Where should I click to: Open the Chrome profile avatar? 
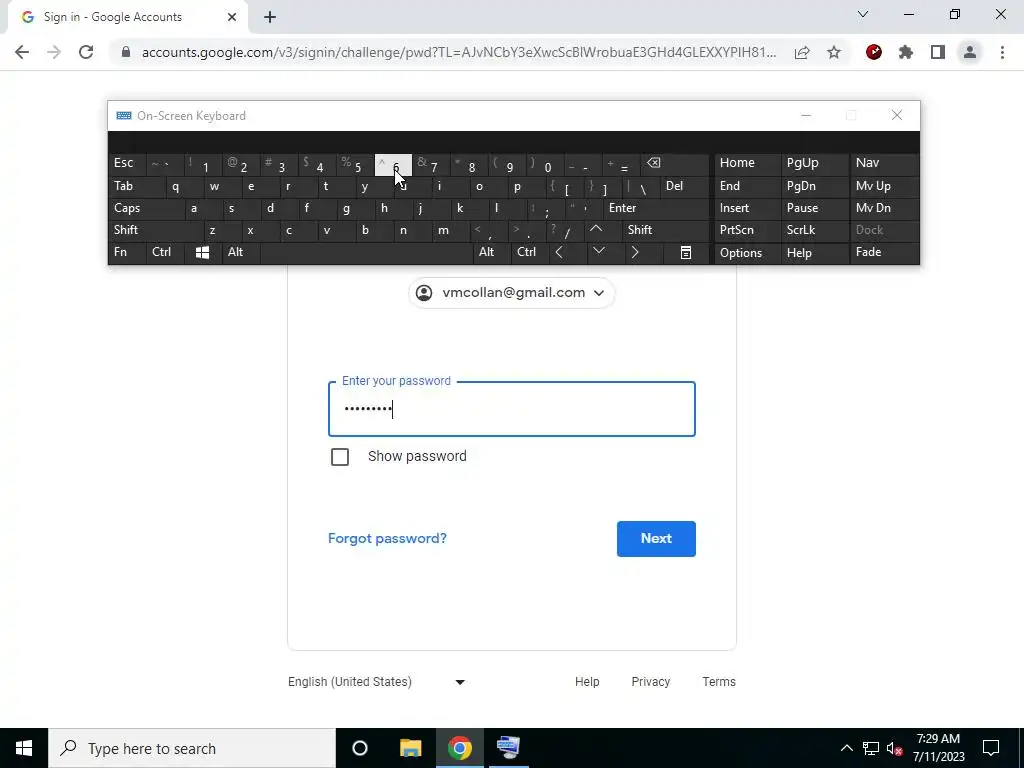click(970, 52)
